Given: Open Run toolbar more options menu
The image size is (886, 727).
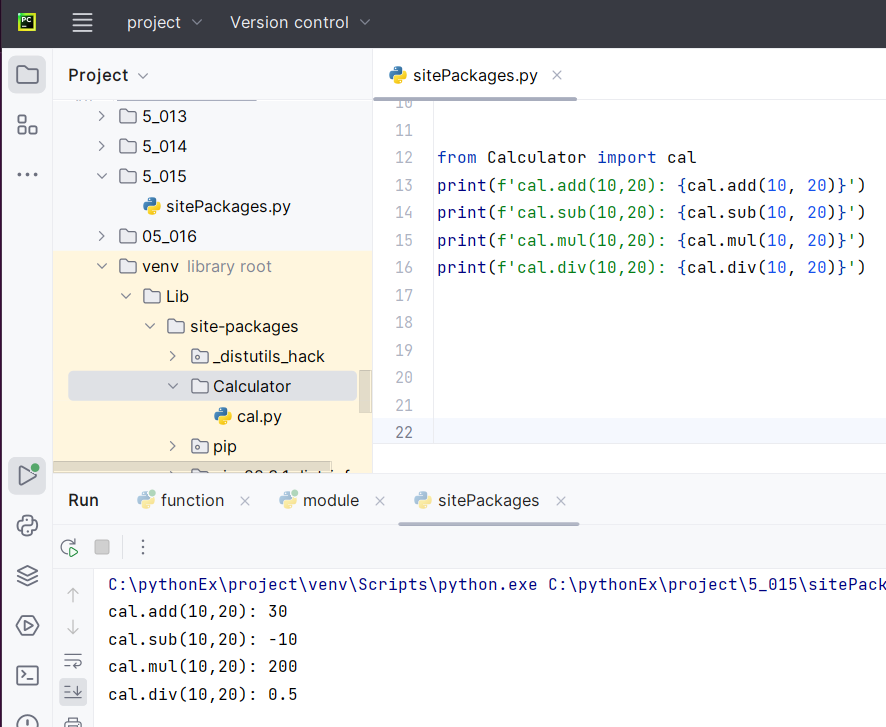Looking at the screenshot, I should coord(143,547).
